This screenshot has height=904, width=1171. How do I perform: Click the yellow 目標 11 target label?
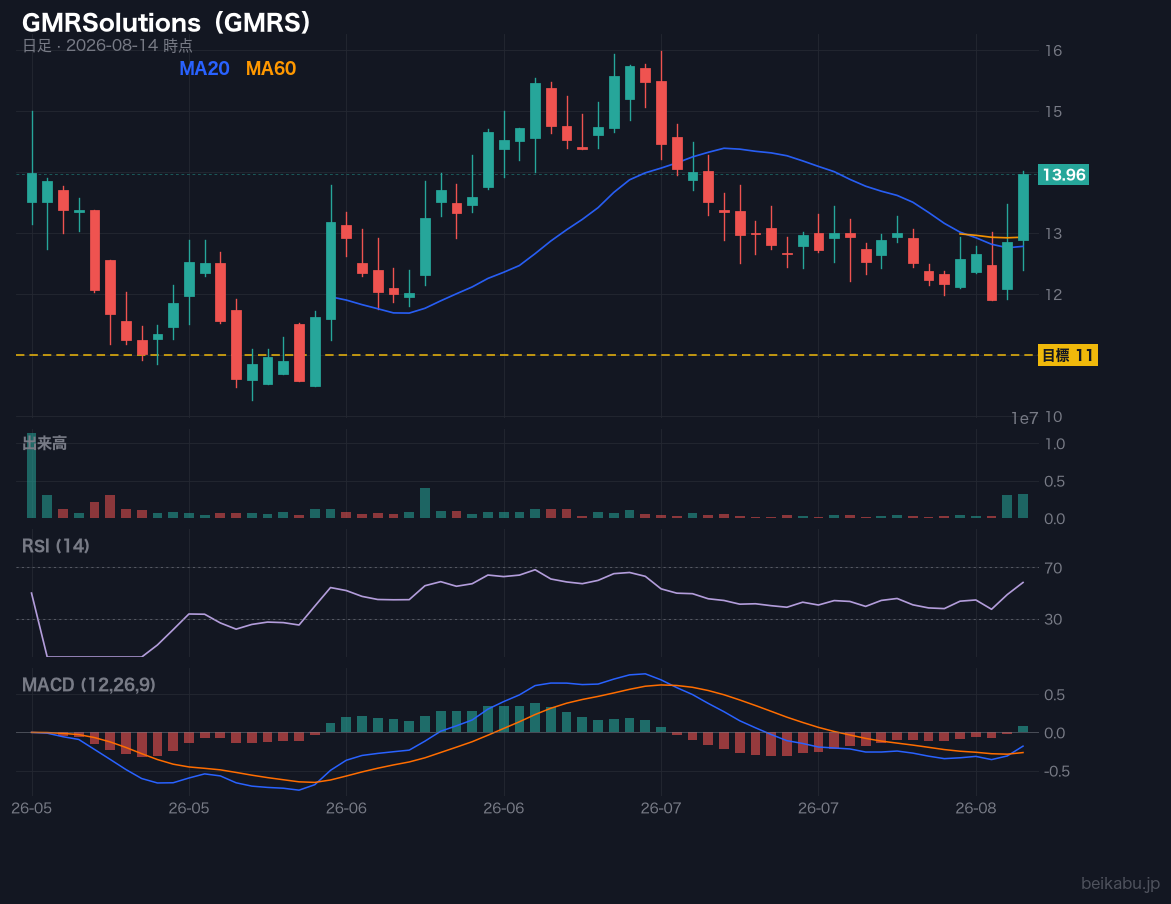point(1068,355)
